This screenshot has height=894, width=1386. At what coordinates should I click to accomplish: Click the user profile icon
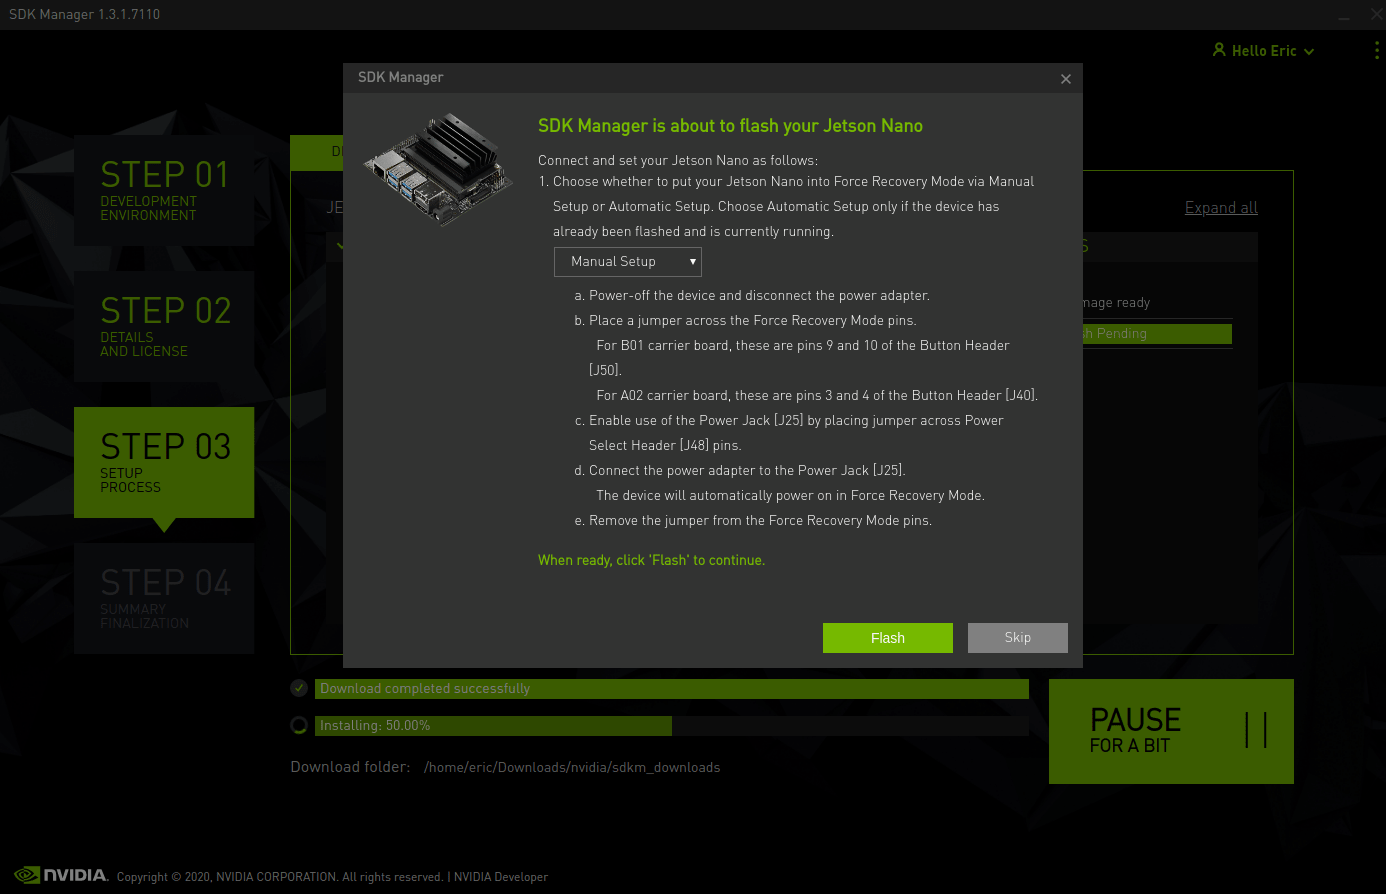(1219, 50)
